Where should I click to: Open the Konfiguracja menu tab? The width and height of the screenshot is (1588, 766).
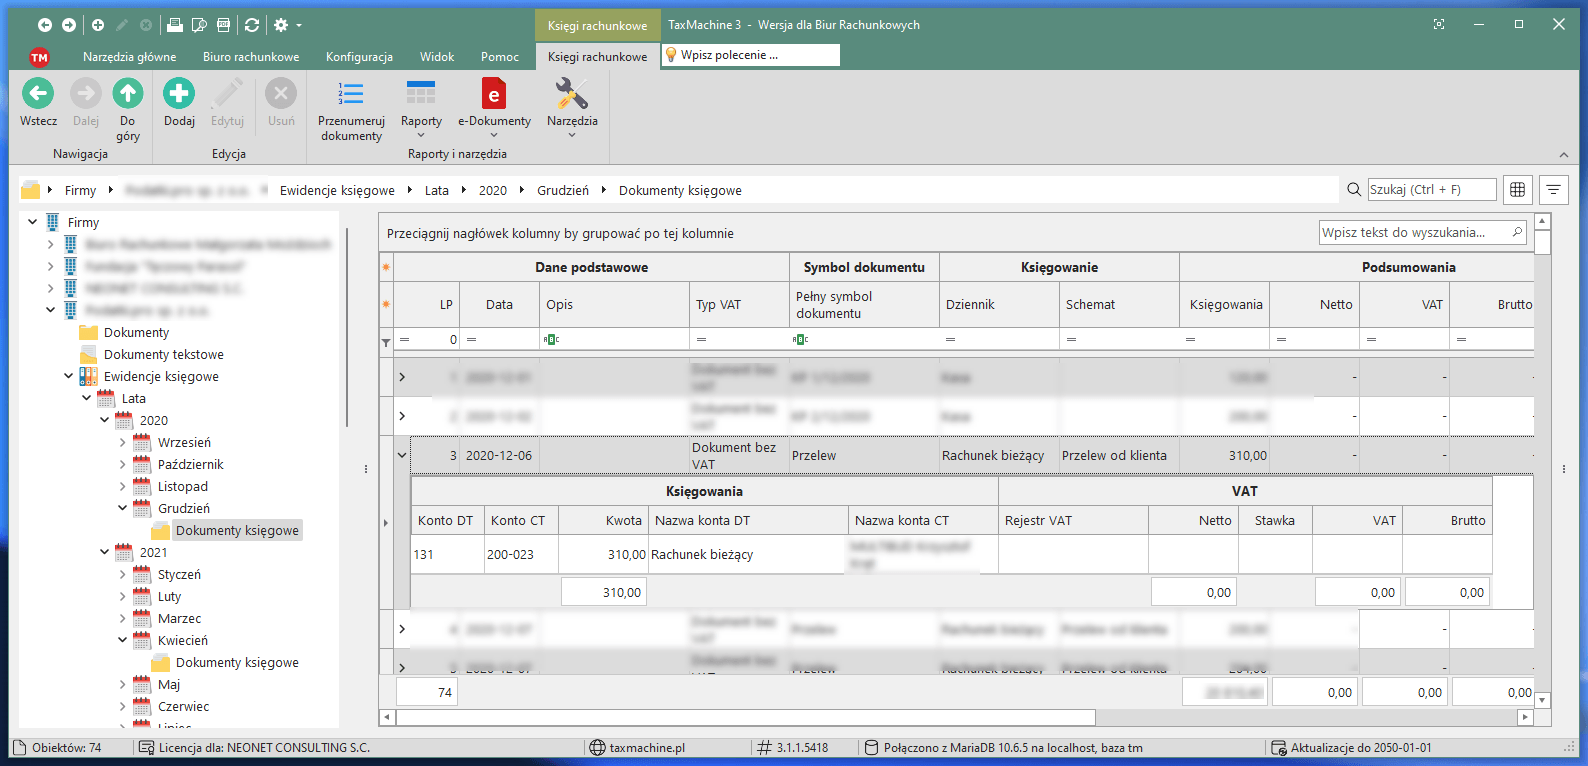tap(359, 57)
